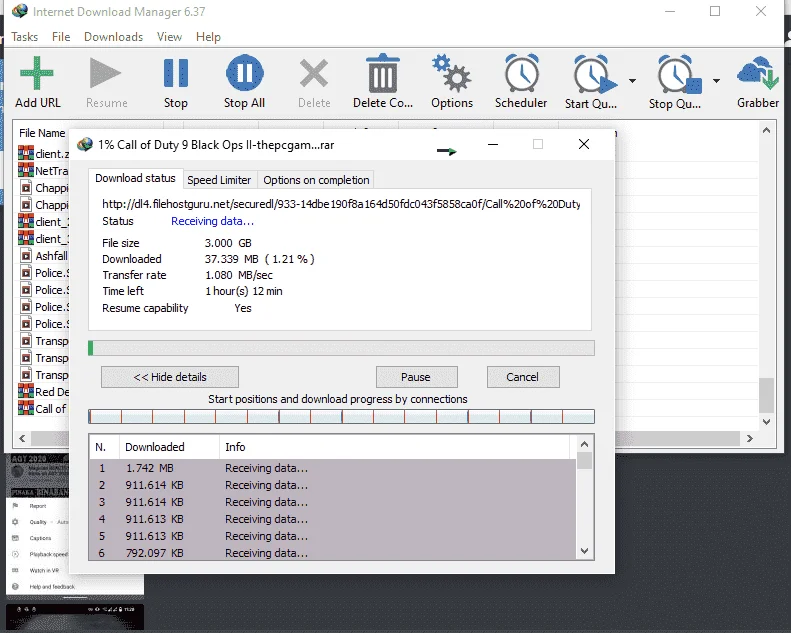The image size is (791, 633).
Task: Click the connections segment progress bar
Action: coord(341,416)
